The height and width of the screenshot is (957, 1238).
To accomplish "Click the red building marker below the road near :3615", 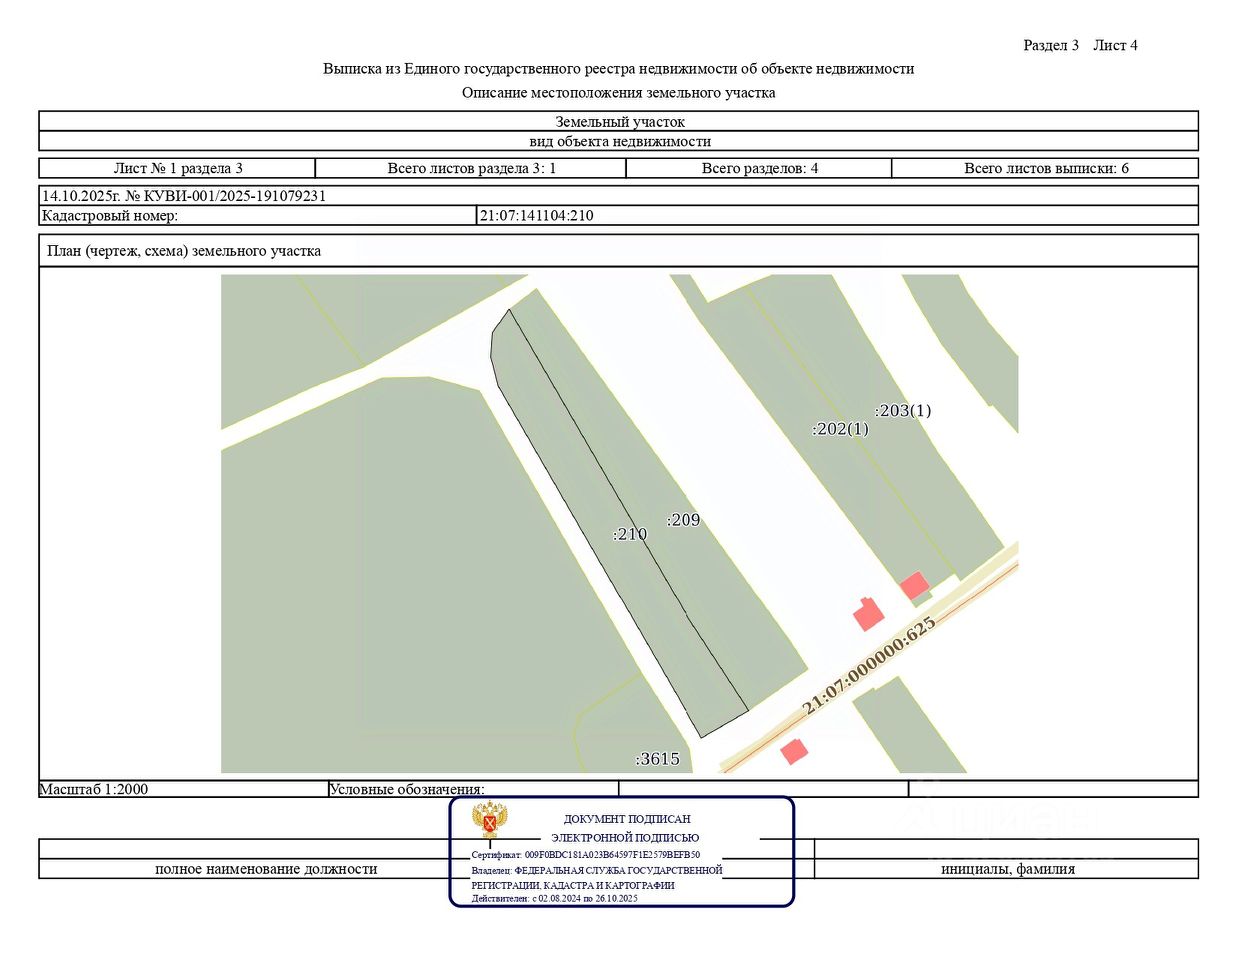I will 794,751.
